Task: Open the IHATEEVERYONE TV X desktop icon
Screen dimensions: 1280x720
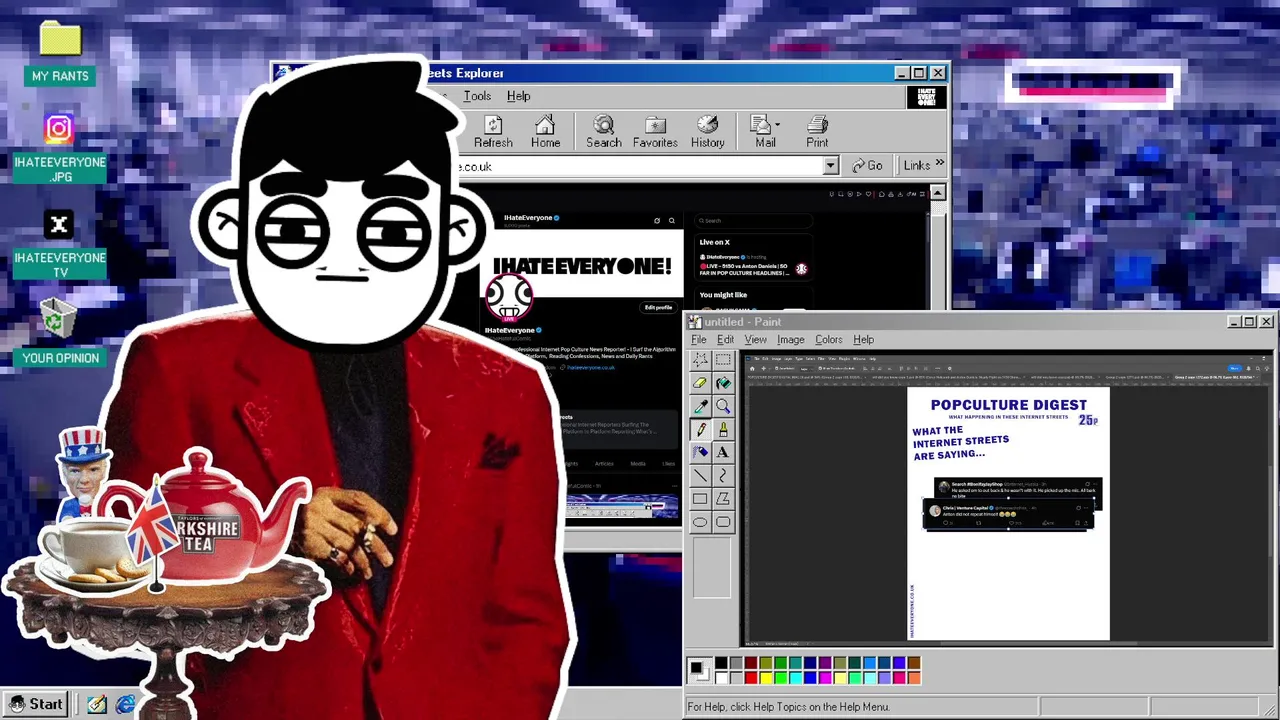Action: tap(60, 245)
